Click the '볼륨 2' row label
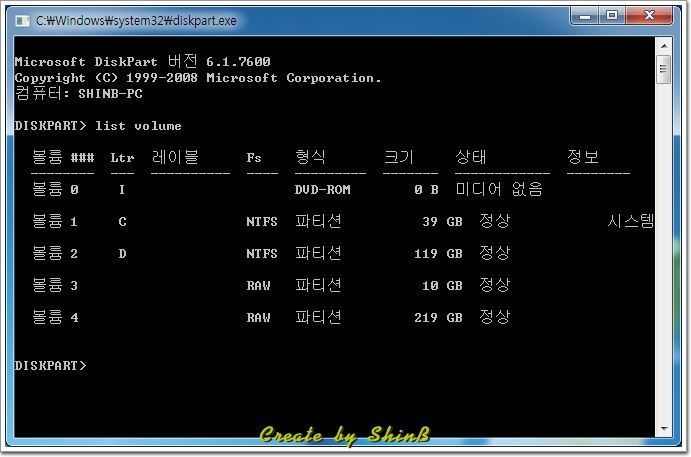Viewport: 691px width, 457px height. pyautogui.click(x=55, y=253)
